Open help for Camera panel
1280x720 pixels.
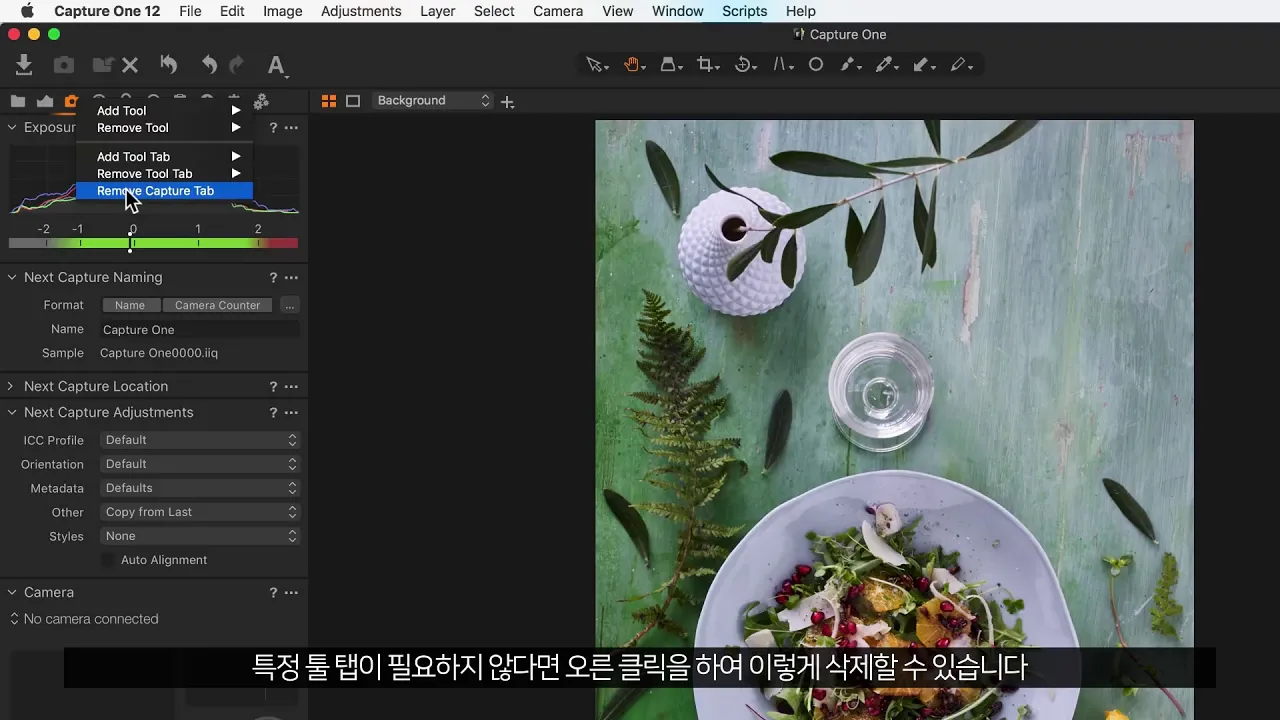point(273,593)
